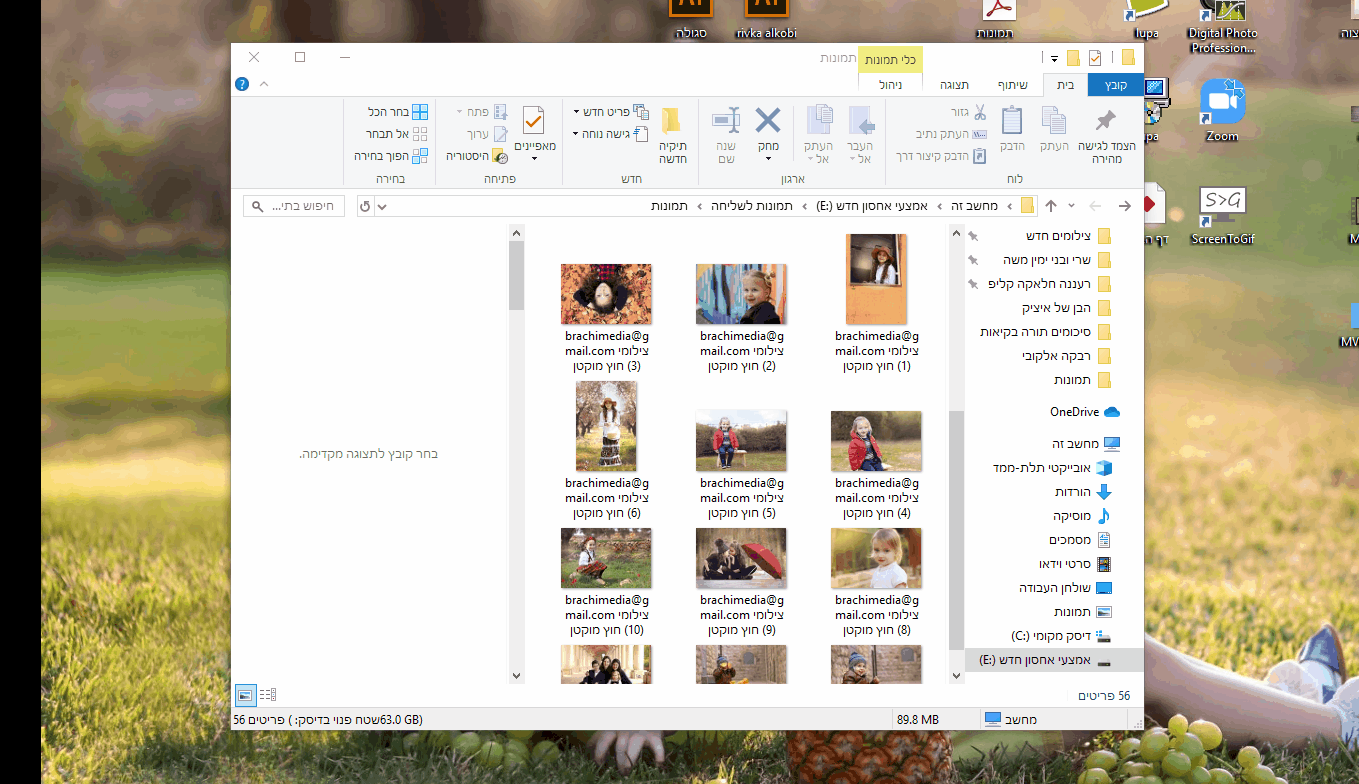The image size is (1359, 784).
Task: Switch to large thumbnails view in status bar
Action: pos(245,694)
